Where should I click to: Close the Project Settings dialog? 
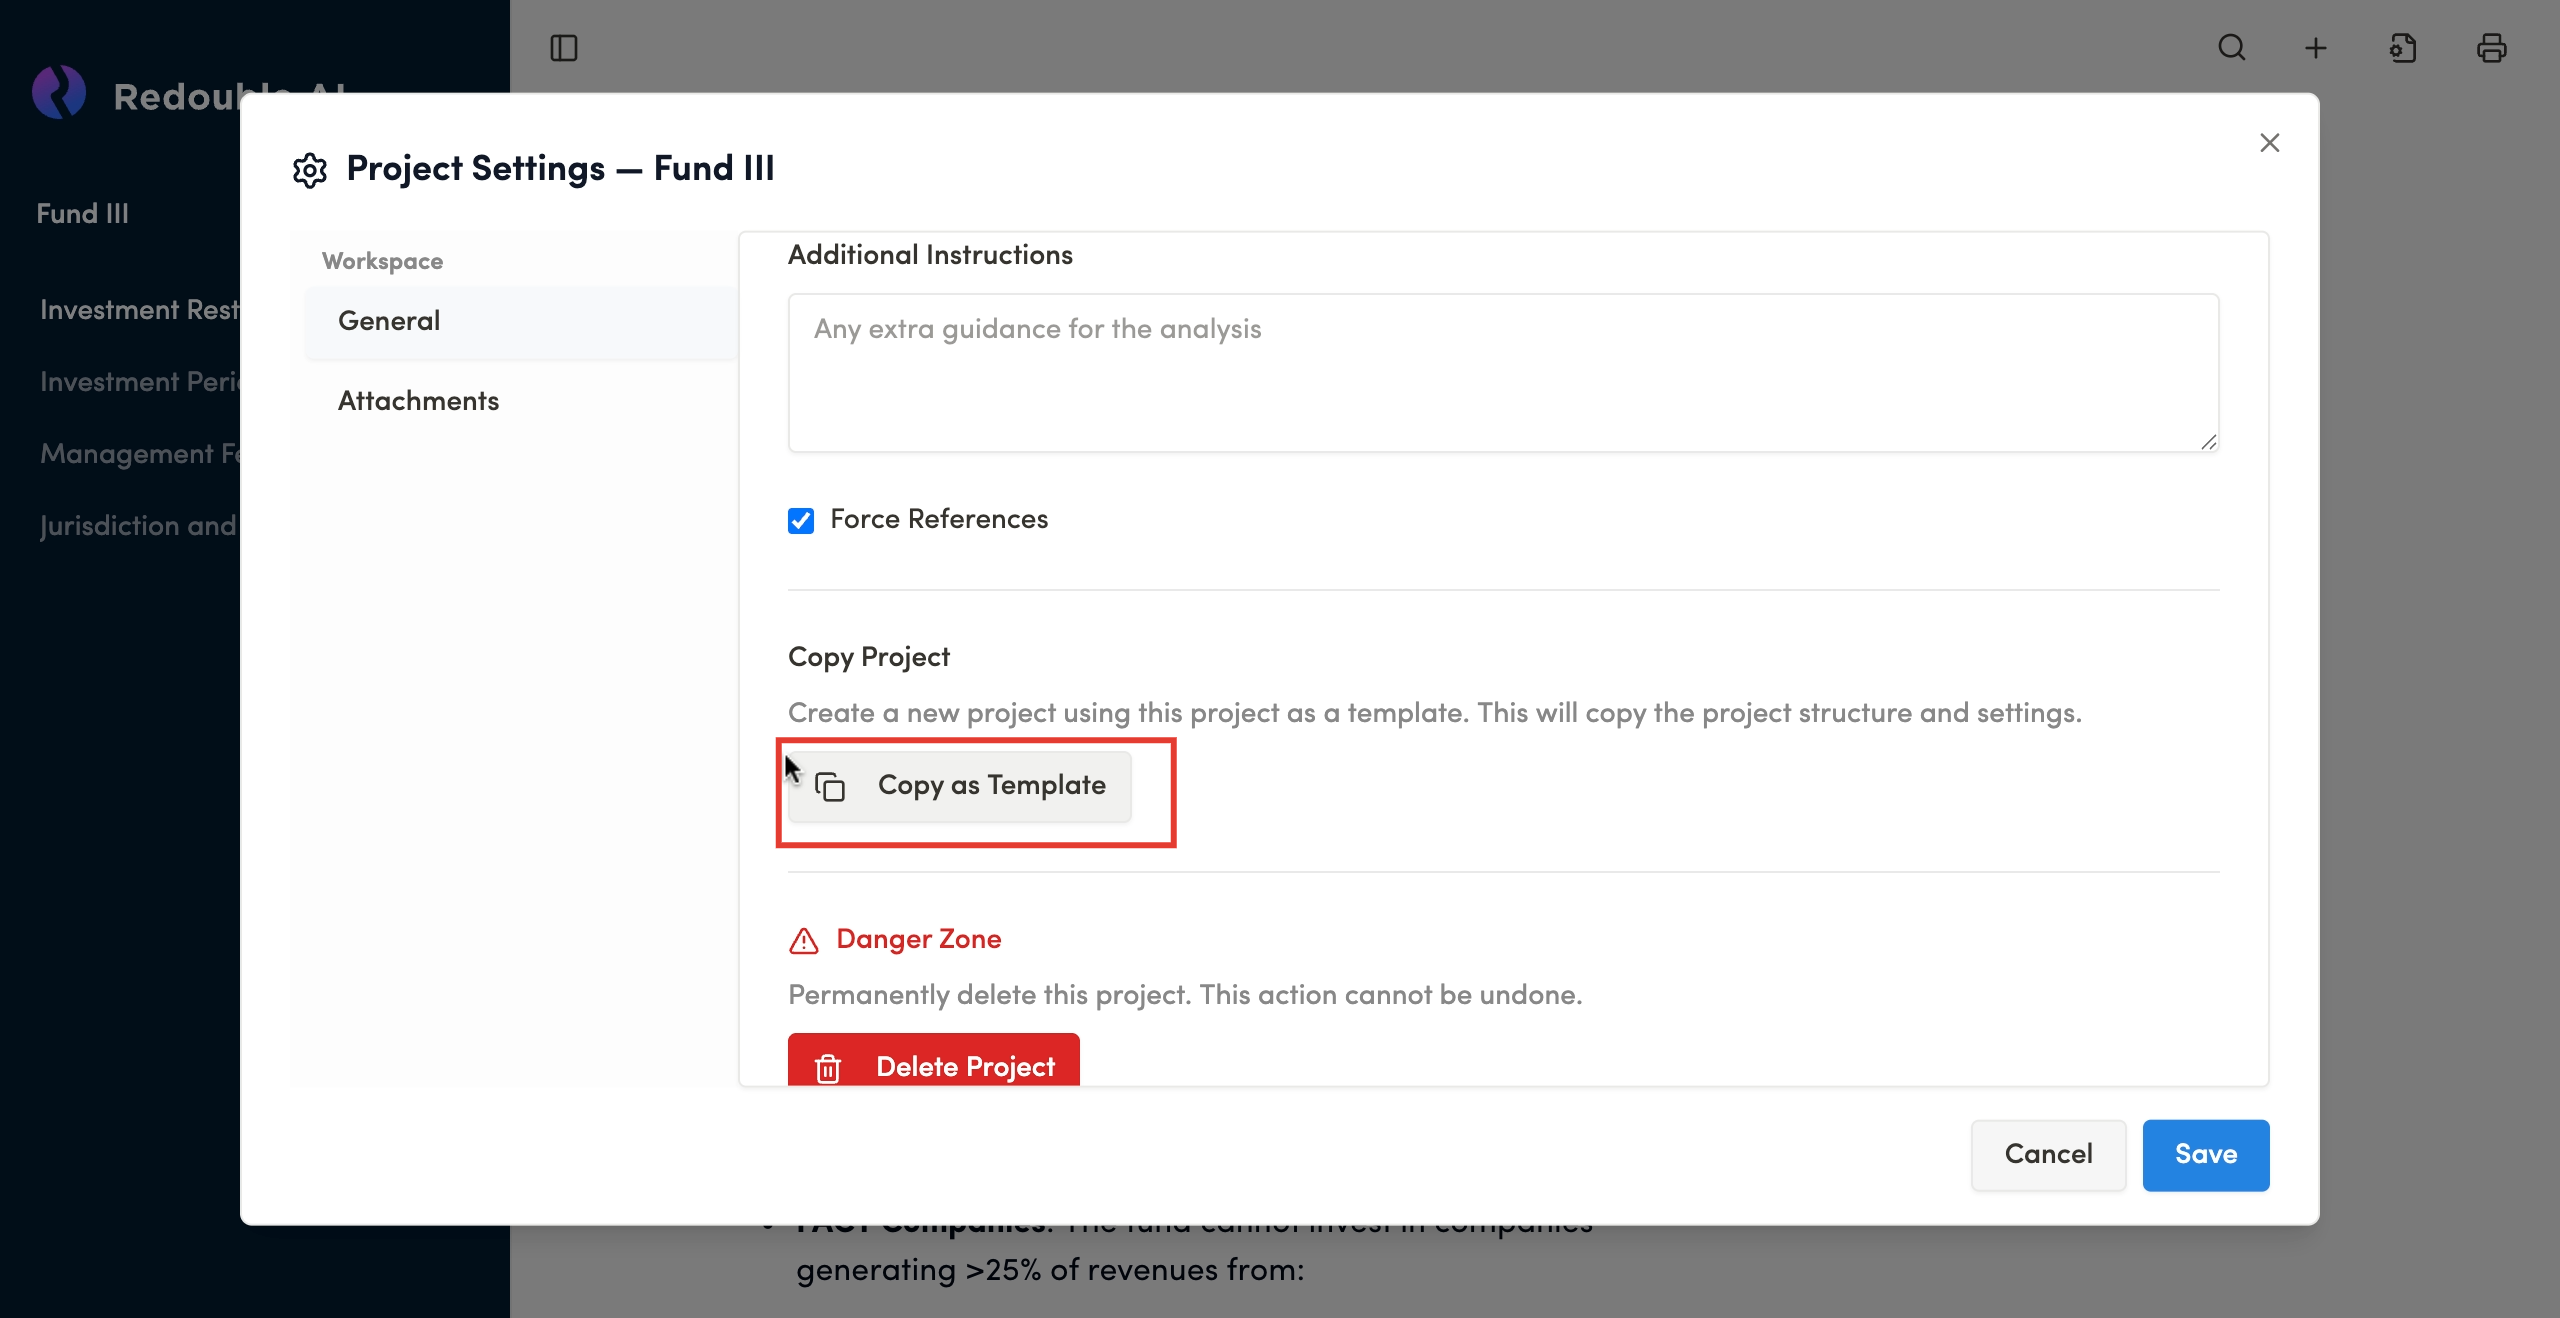point(2269,143)
